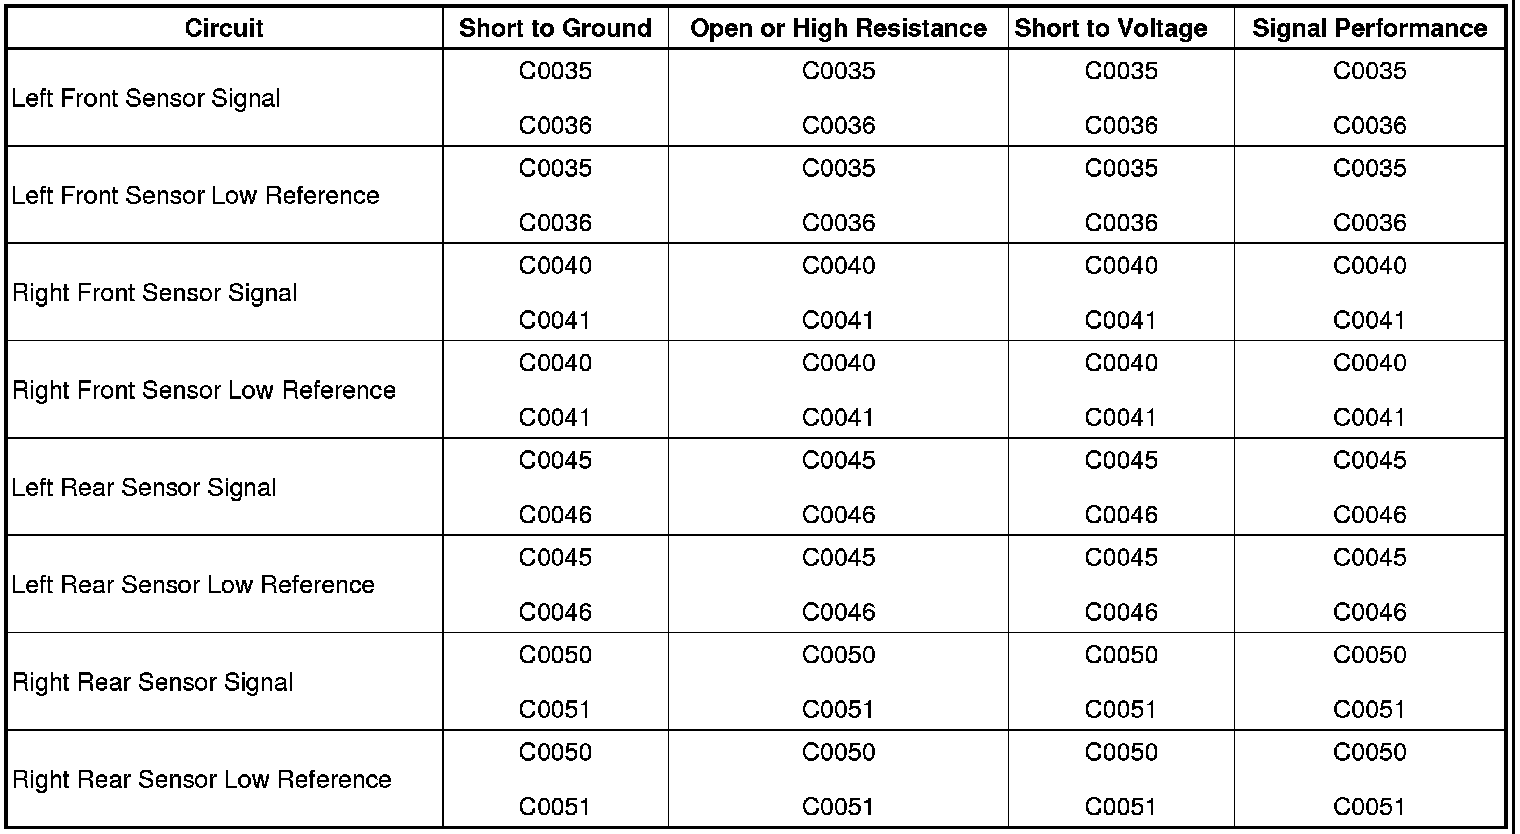Select the Left Front Sensor Signal row label
The width and height of the screenshot is (1520, 834).
click(x=146, y=99)
